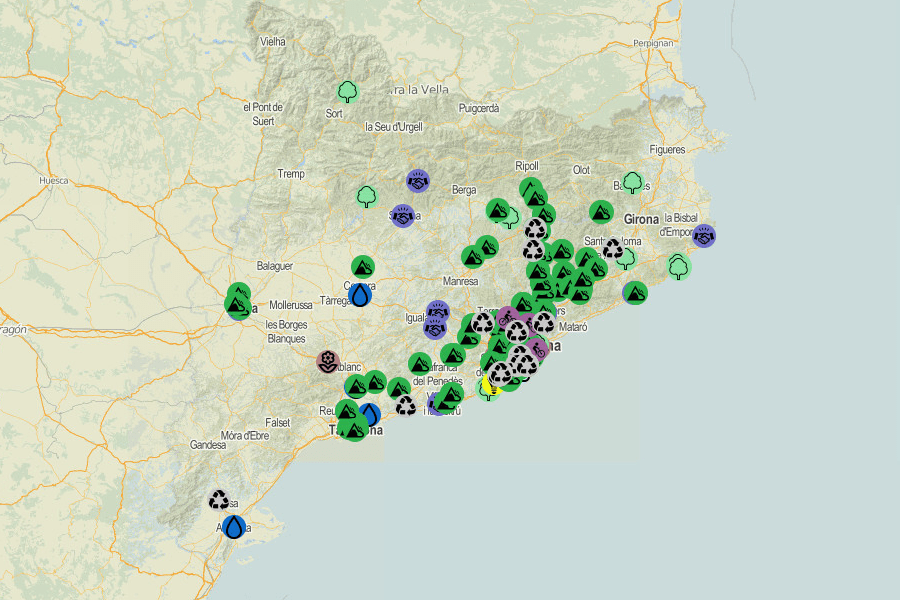The height and width of the screenshot is (600, 900).
Task: Click the Girona city label
Action: point(641,219)
